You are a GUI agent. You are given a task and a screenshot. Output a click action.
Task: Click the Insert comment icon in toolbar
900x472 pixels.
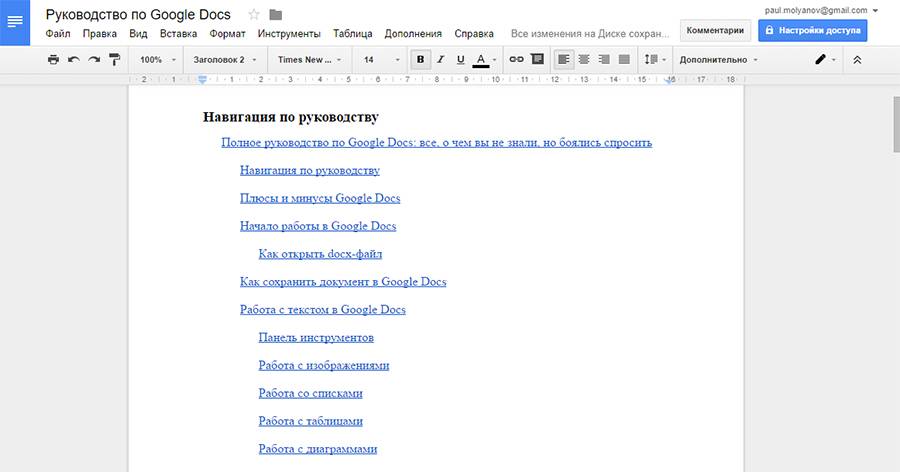[537, 60]
